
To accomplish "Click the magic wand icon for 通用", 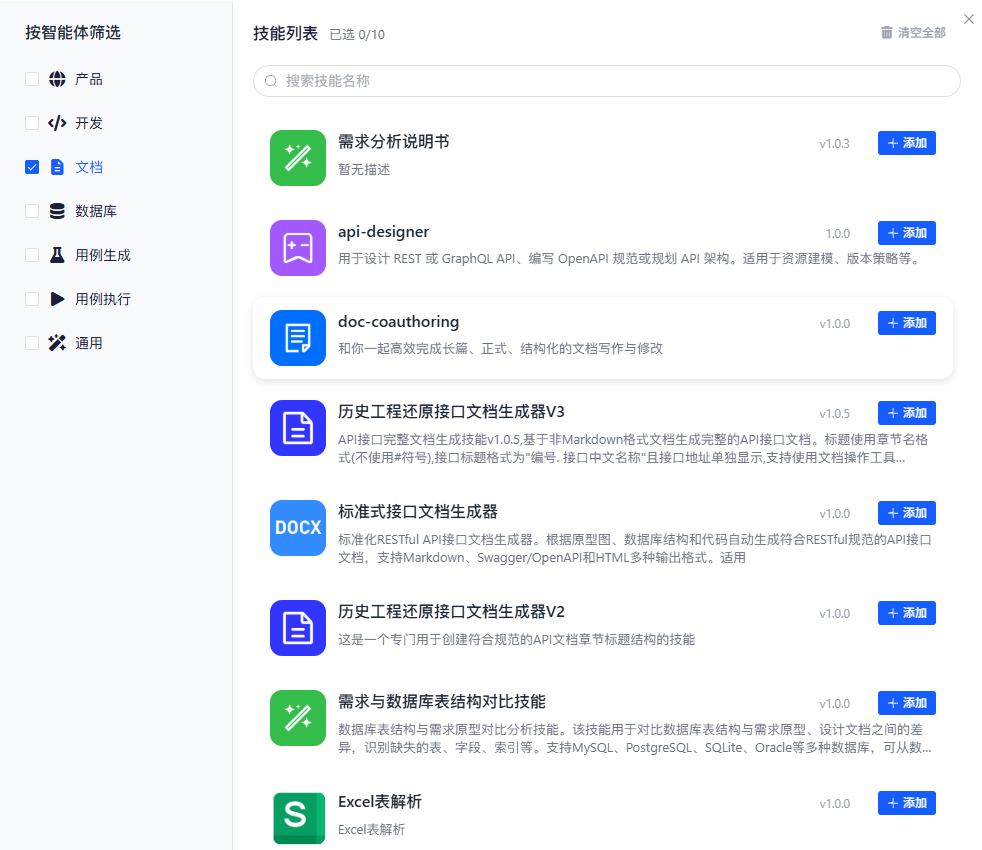I will (57, 343).
